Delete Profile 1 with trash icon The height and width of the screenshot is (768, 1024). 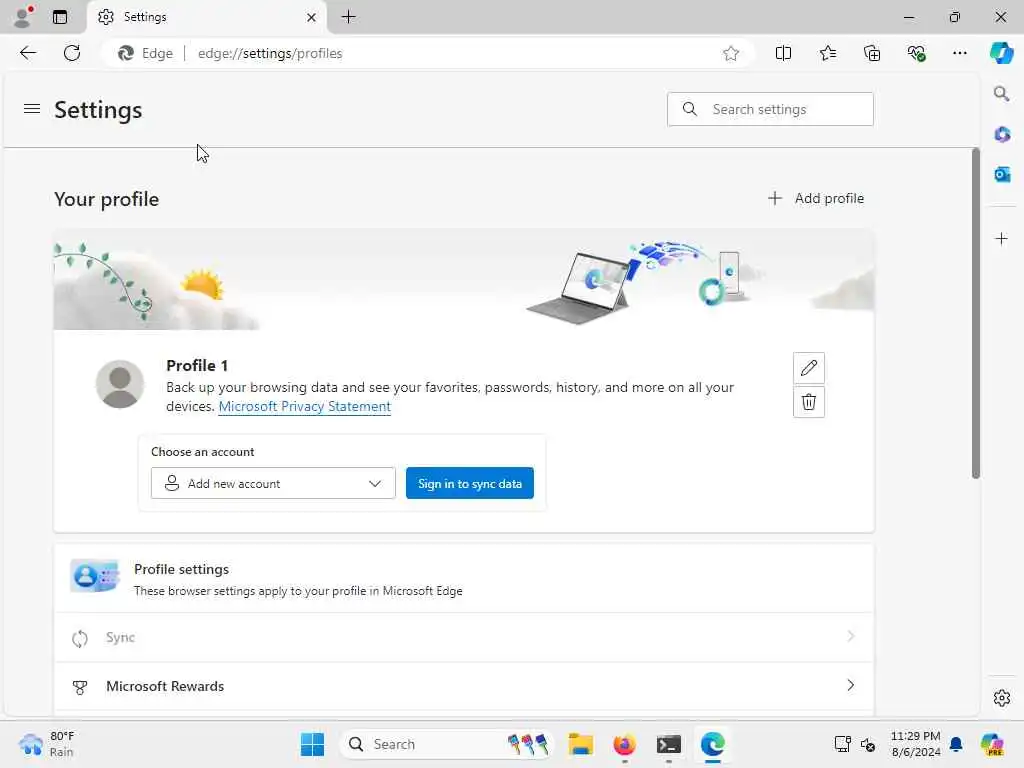tap(808, 402)
